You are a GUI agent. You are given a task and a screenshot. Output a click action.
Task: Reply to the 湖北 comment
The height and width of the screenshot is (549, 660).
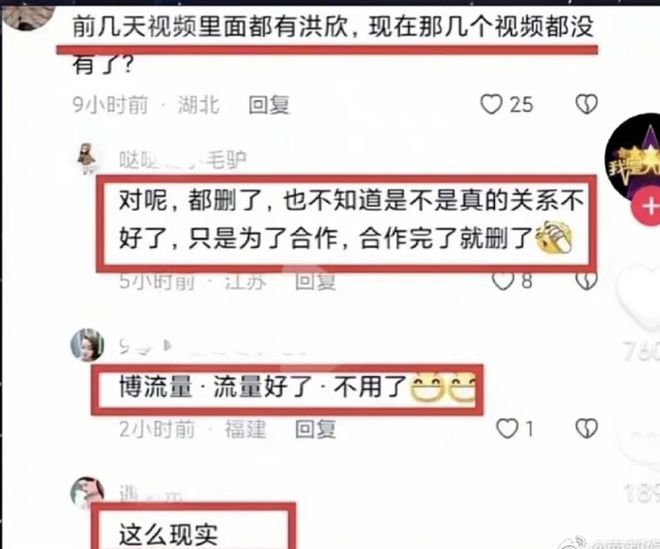(269, 104)
